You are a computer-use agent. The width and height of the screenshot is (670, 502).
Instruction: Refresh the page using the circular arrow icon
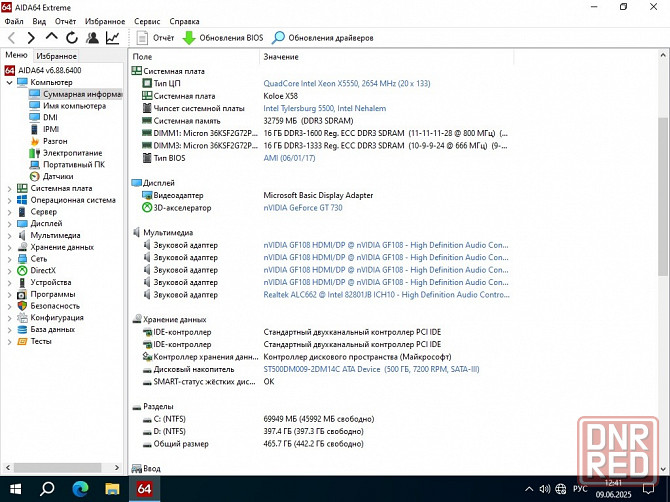point(72,38)
